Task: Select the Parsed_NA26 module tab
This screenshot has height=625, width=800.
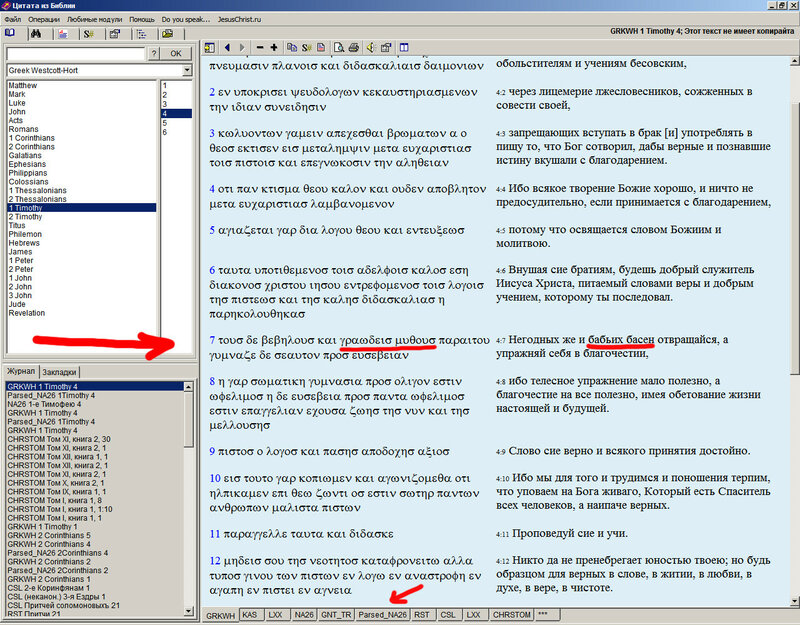Action: [383, 615]
